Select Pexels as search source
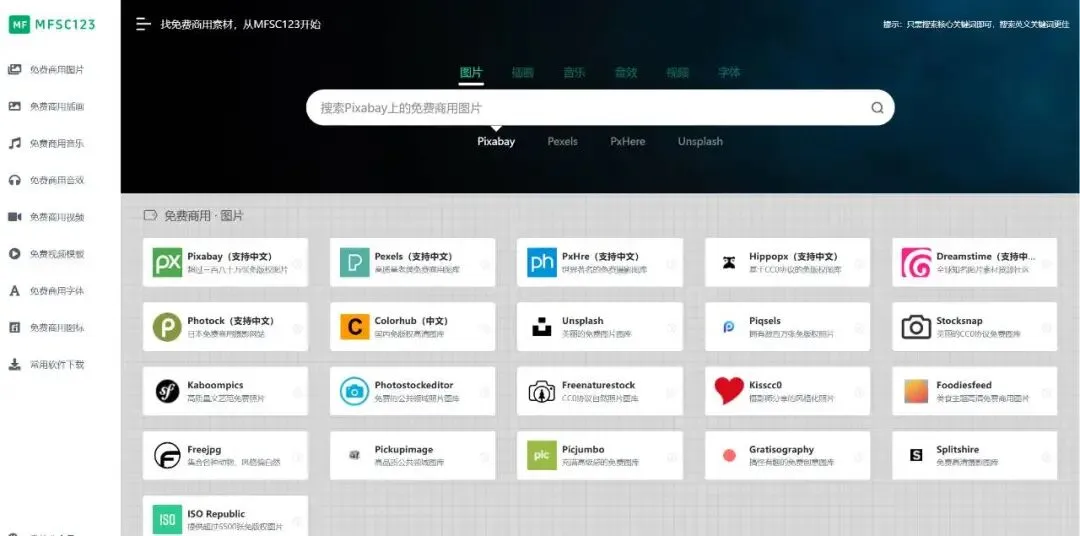 pos(563,141)
